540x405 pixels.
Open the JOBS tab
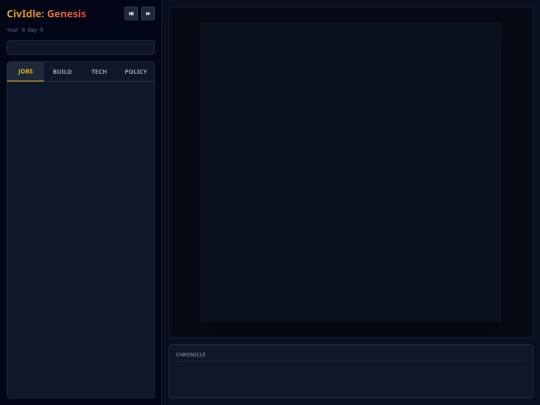(x=25, y=72)
